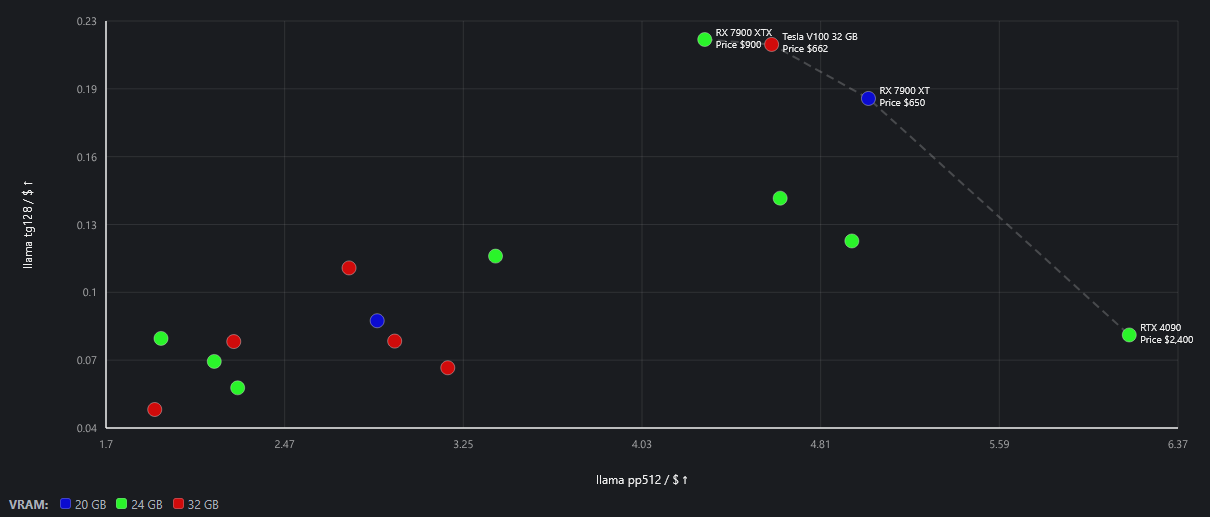Click the 0.07 y-axis tick label

point(86,361)
